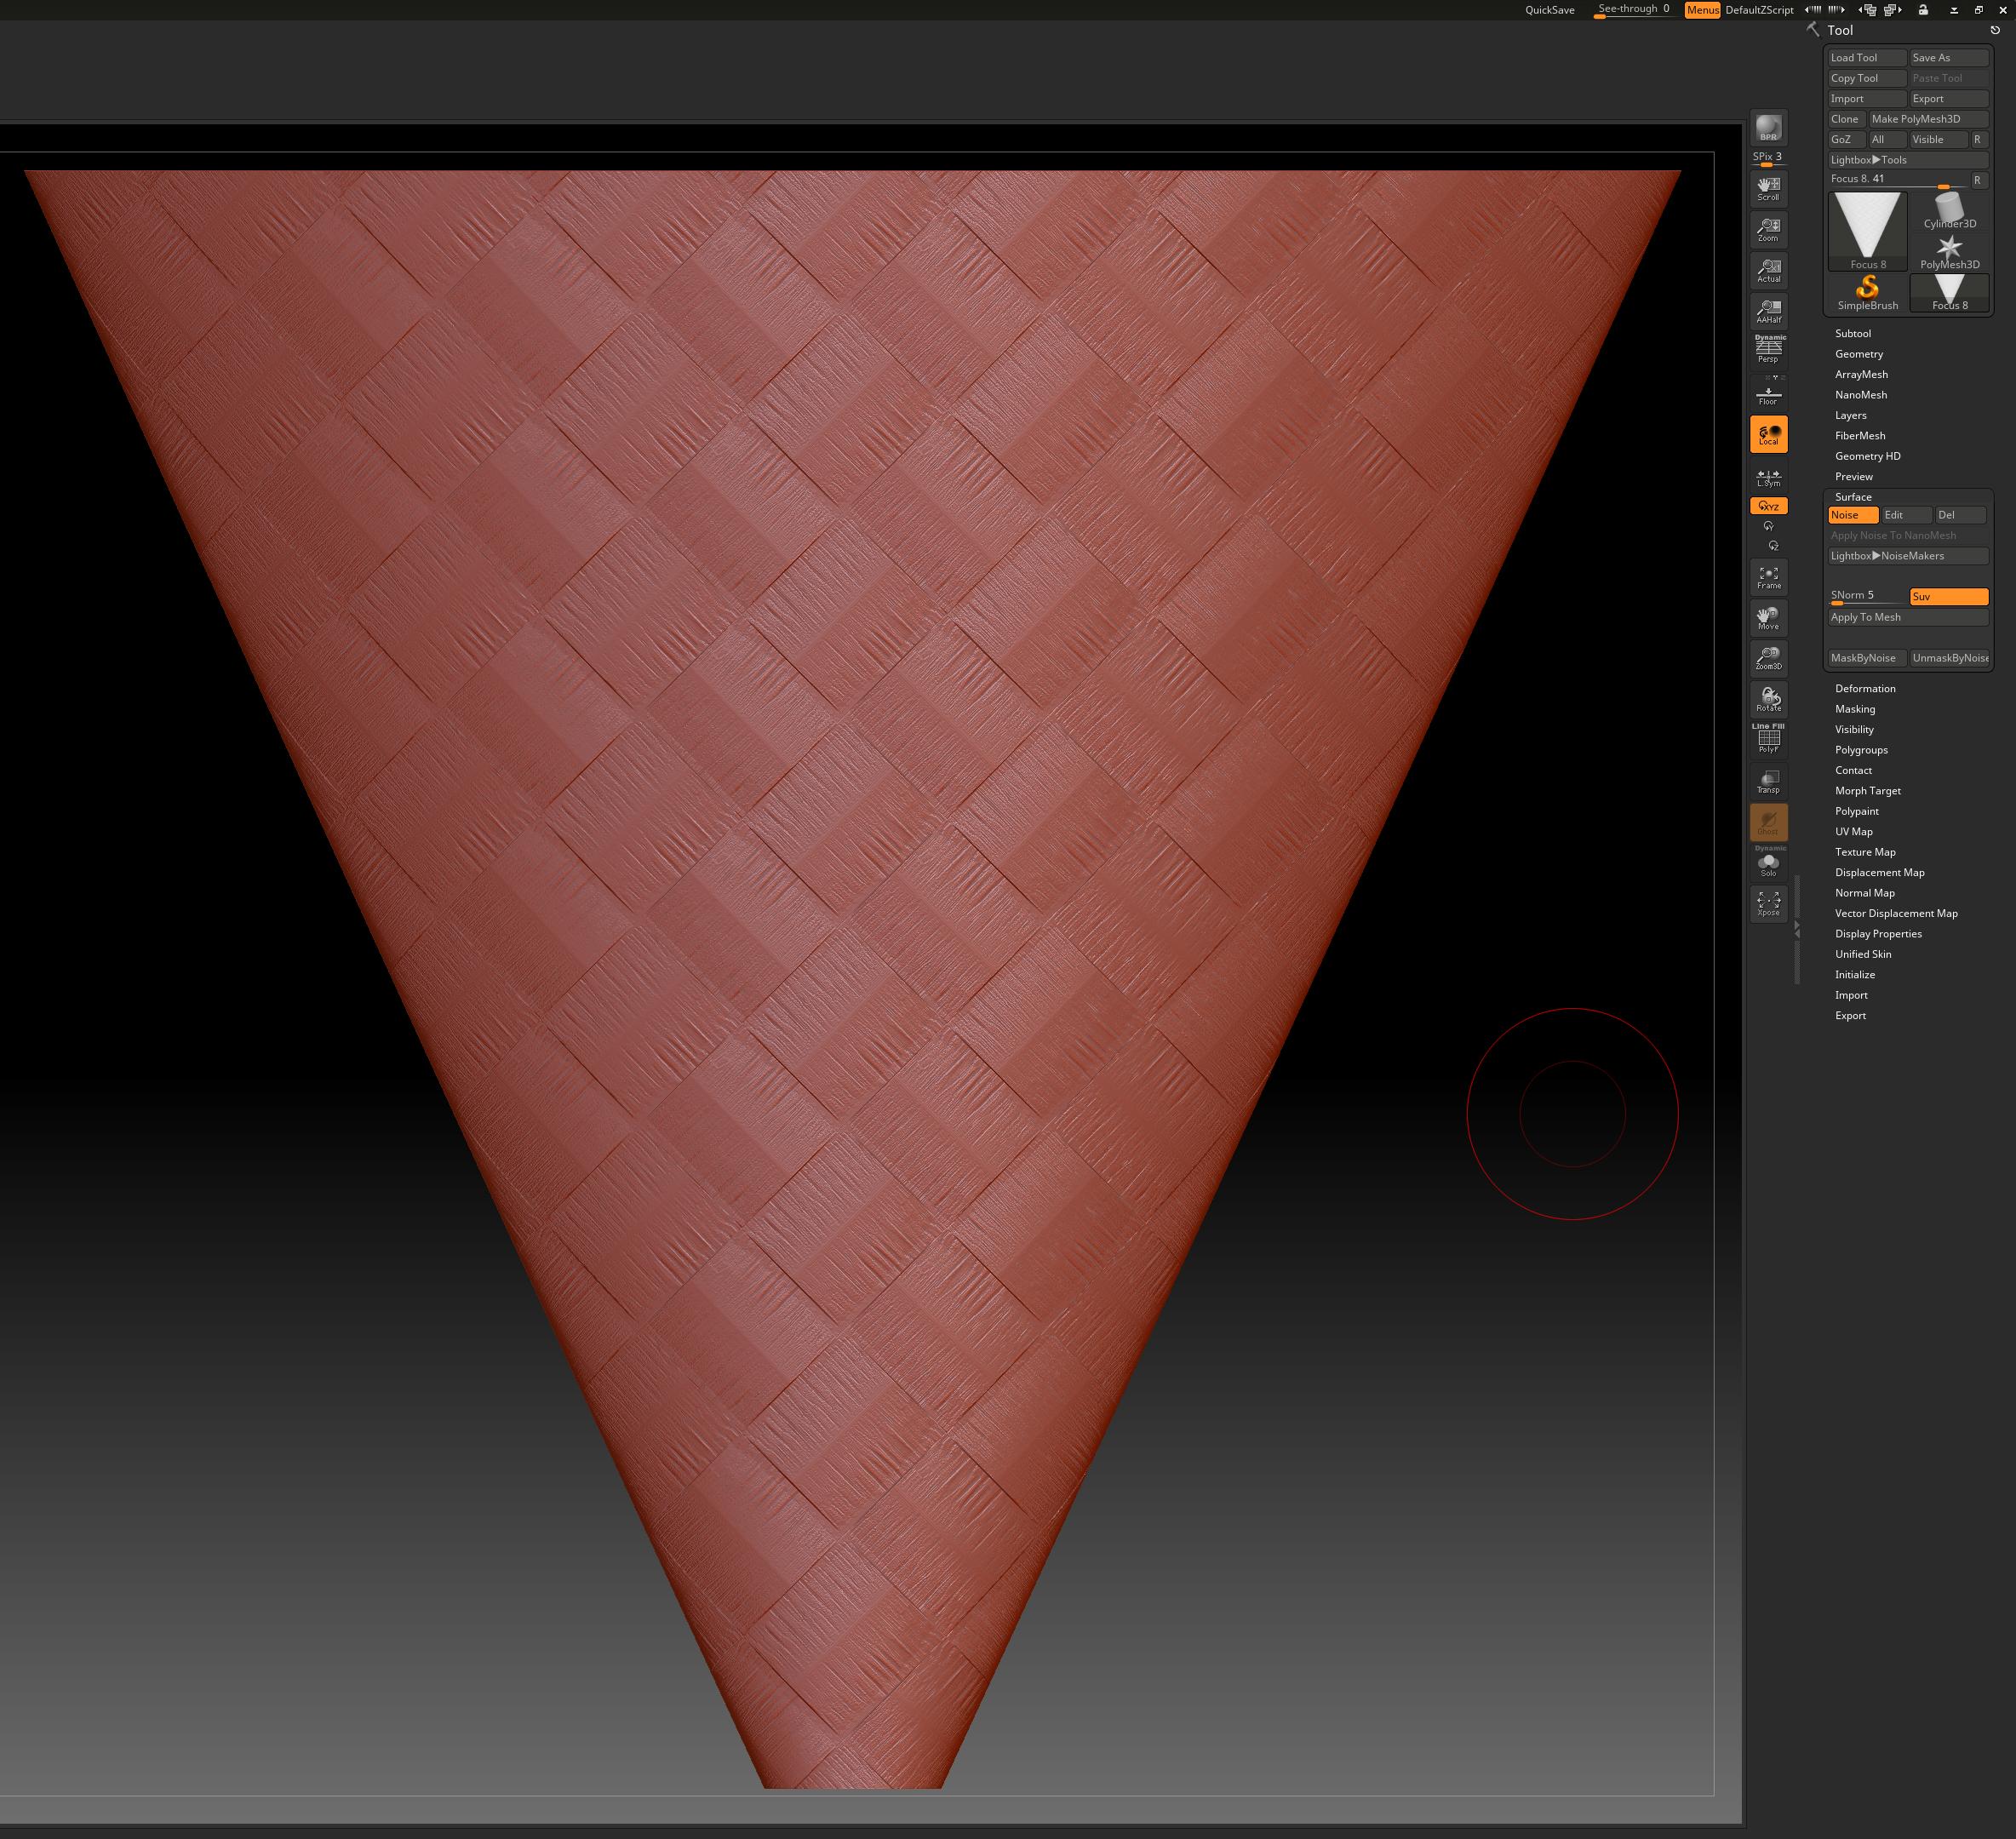Load next UI layout icon
This screenshot has height=1839, width=2016.
coord(1892,10)
